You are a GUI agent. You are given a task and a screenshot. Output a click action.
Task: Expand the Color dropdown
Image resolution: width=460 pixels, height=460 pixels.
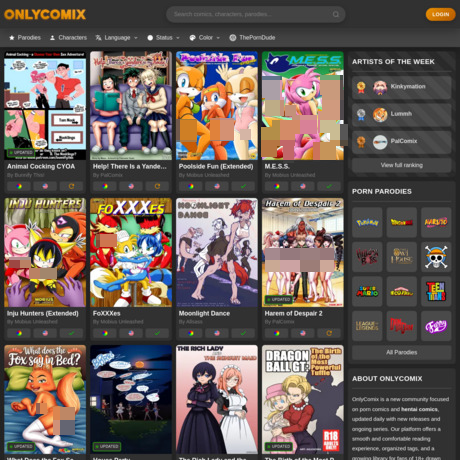click(205, 38)
